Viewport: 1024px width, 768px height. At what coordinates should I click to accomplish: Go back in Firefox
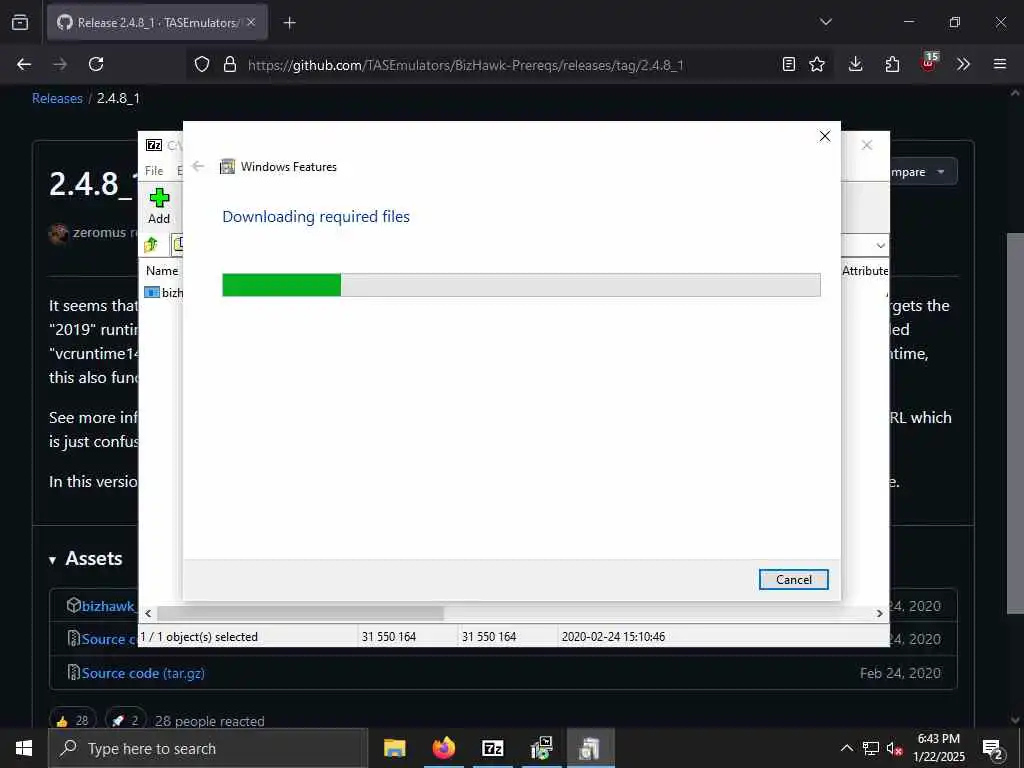click(24, 64)
